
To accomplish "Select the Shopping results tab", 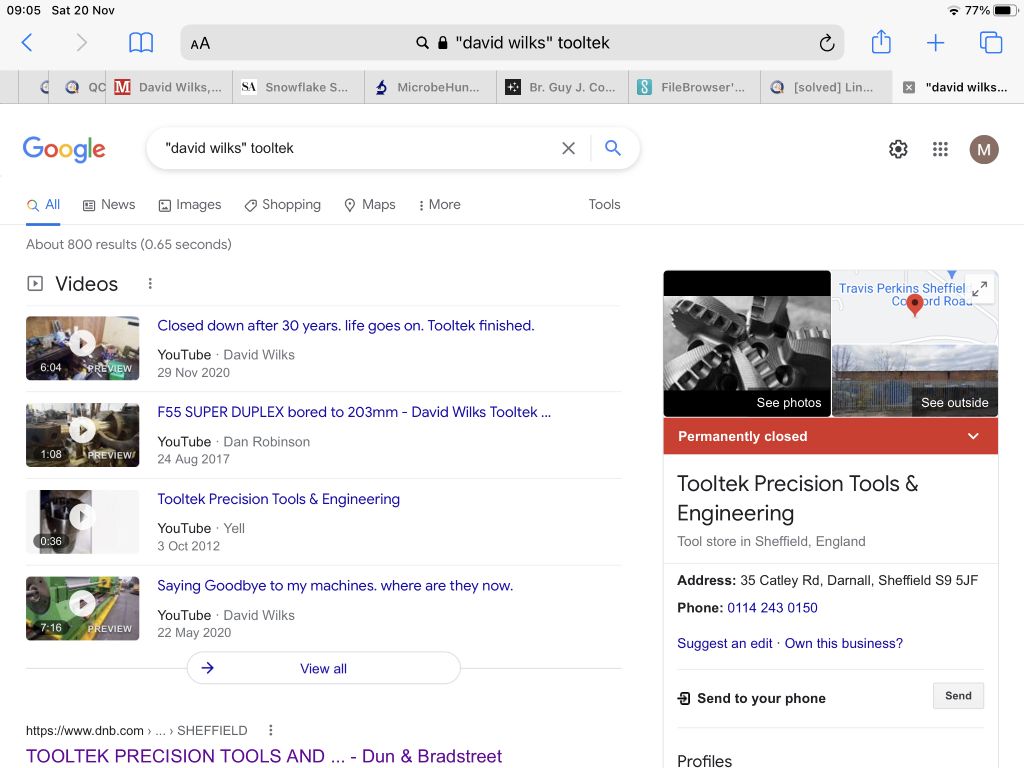I will tap(282, 204).
